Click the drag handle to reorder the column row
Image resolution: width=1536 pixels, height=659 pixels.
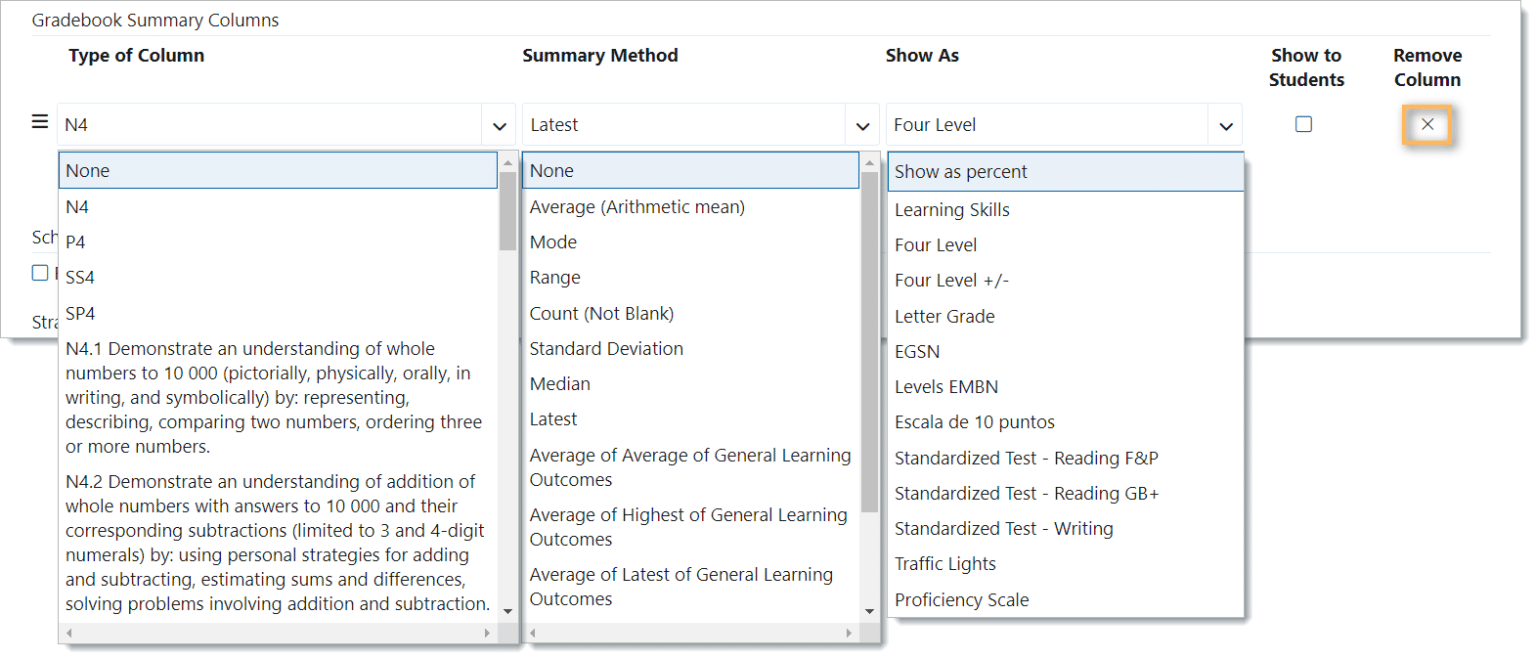point(38,121)
